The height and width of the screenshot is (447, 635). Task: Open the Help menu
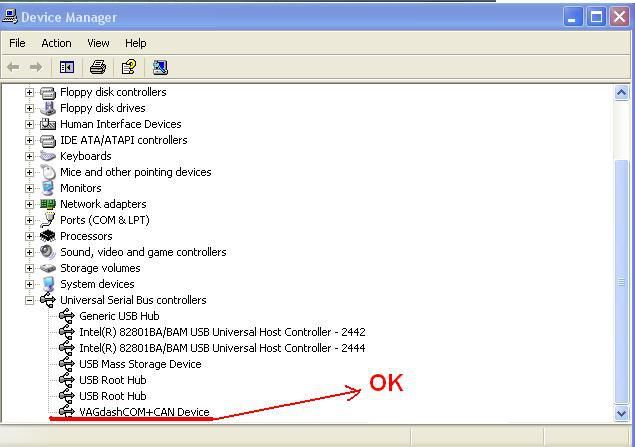pos(135,43)
